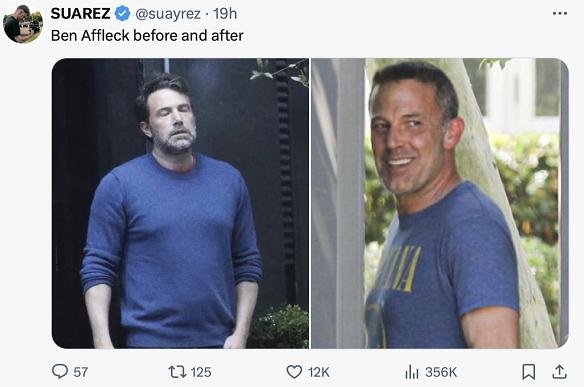Screen dimensions: 584x387
Task: Click the share upload icon
Action: 559,372
